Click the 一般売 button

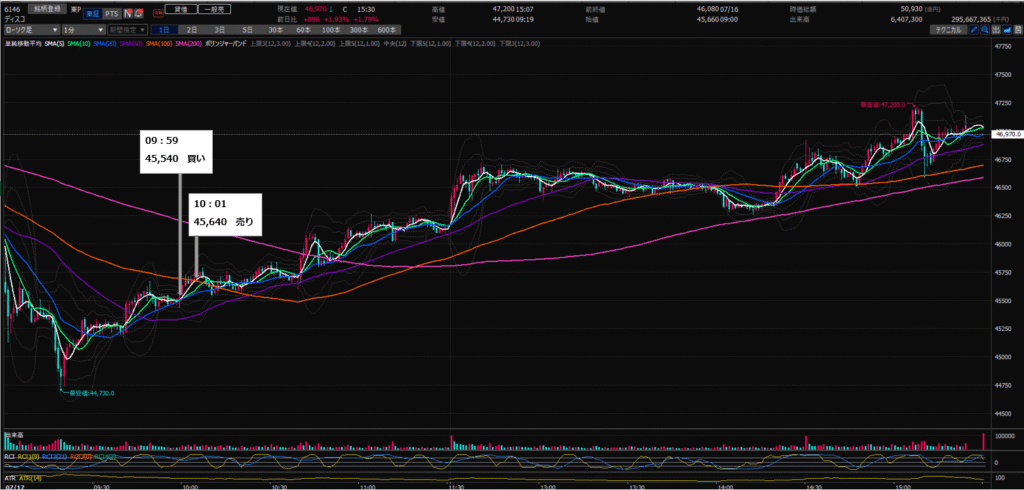[x=212, y=11]
